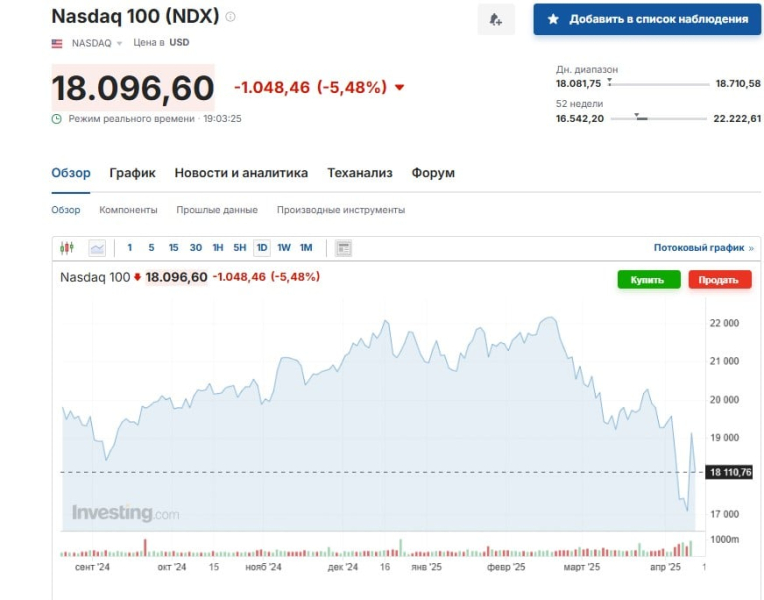This screenshot has width=764, height=600.
Task: Click the US flag icon
Action: click(x=57, y=43)
